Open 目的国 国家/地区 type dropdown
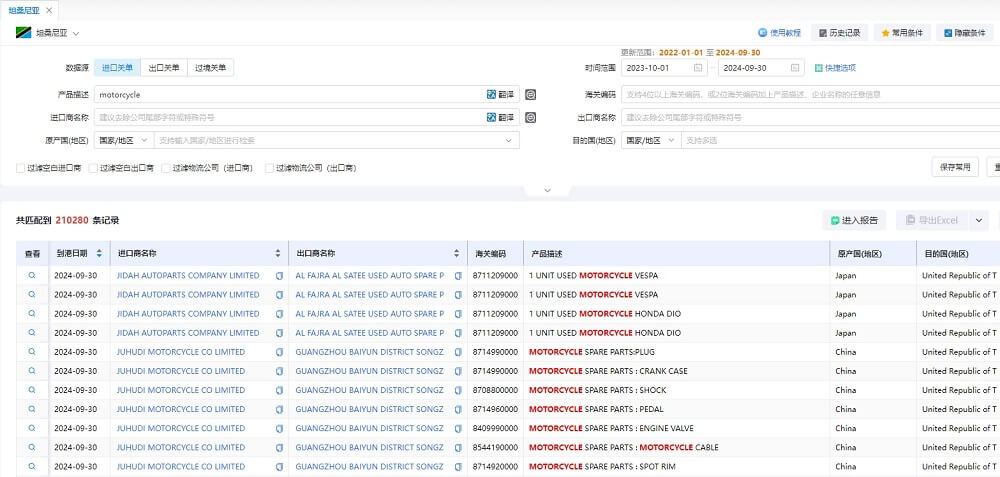Viewport: 1000px width, 477px height. (651, 140)
